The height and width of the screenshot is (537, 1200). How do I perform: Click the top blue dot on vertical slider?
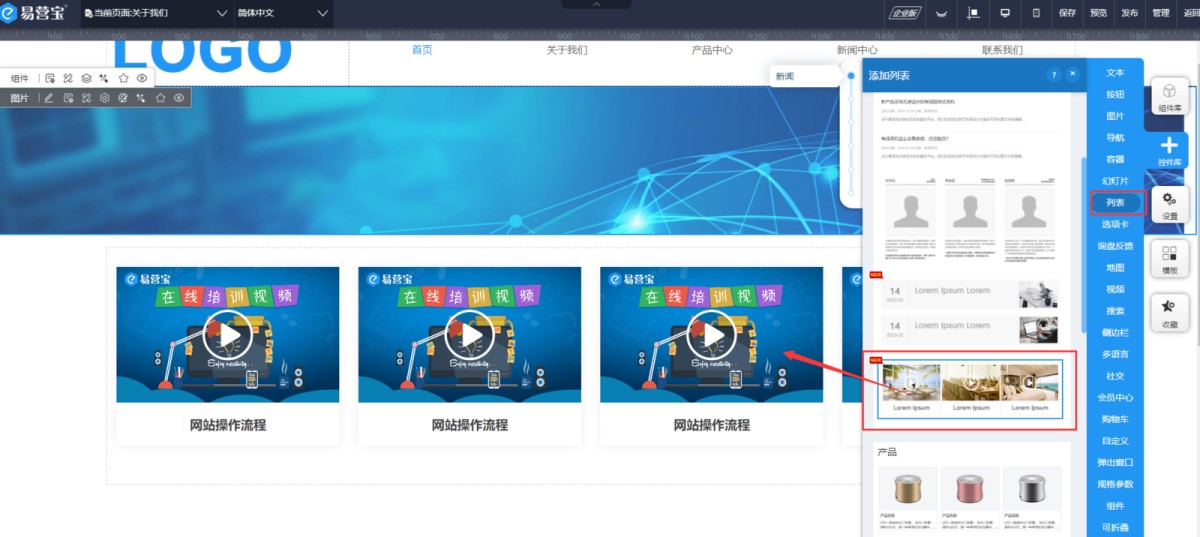click(851, 75)
